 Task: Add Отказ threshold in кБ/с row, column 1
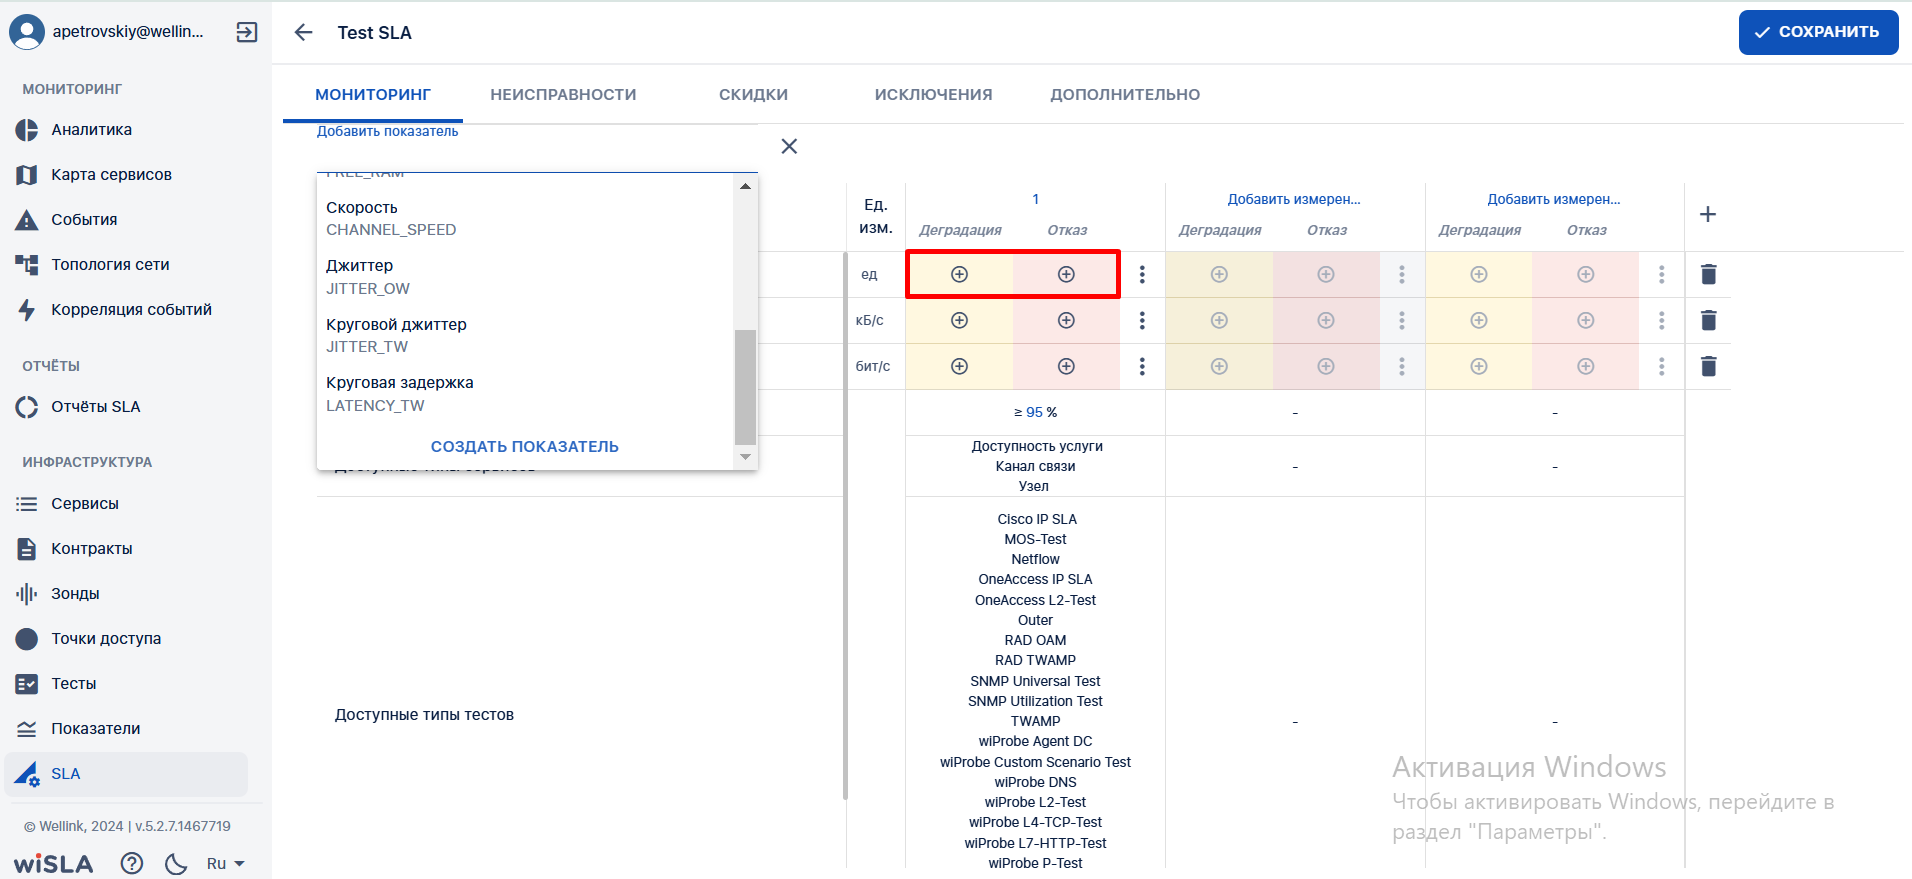pyautogui.click(x=1066, y=321)
